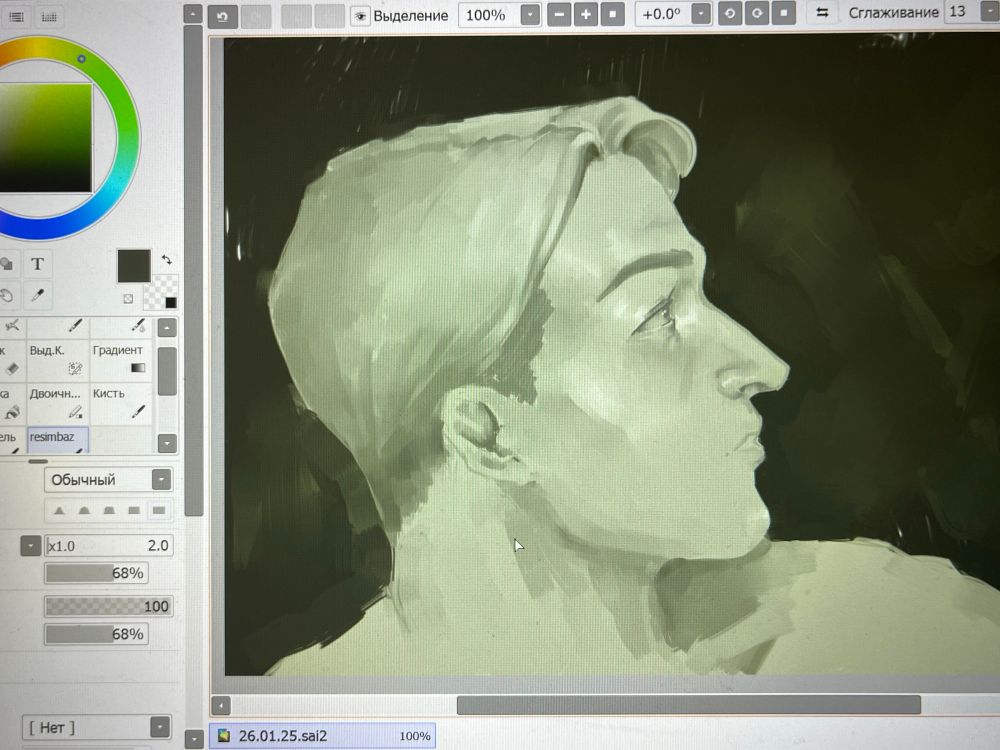Open the Сглаживание stabilizer dropdown
Viewport: 1000px width, 750px height.
tap(990, 11)
